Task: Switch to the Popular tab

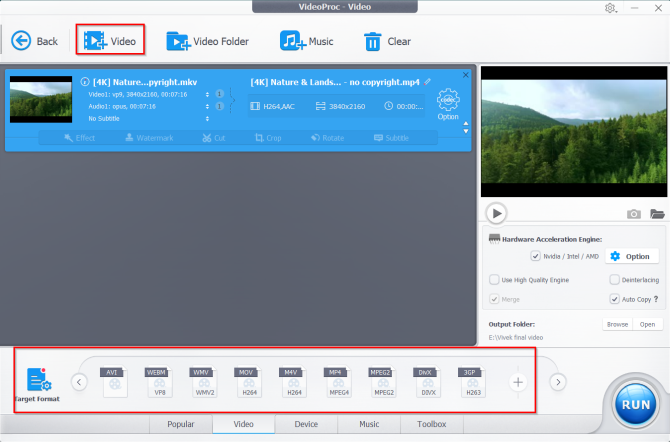Action: pos(181,424)
